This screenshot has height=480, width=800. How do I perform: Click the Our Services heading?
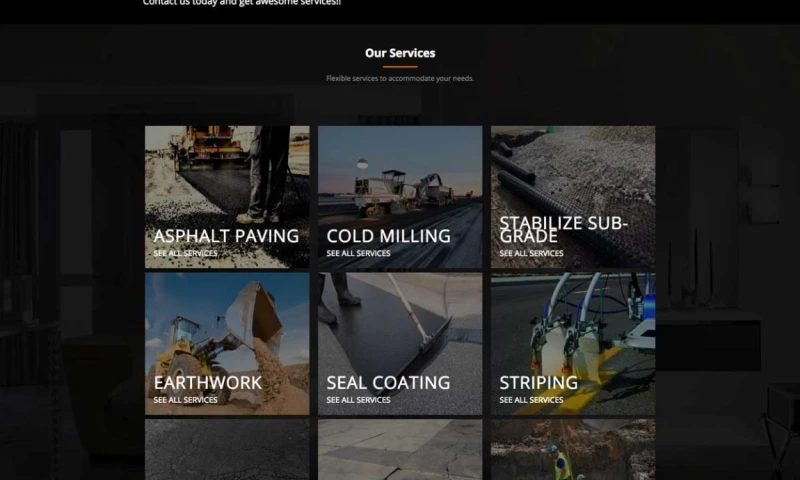[400, 53]
